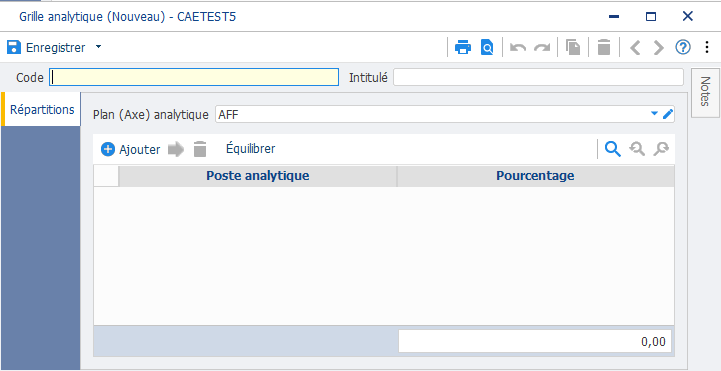This screenshot has width=721, height=371.
Task: Click the undo arrow icon
Action: tap(518, 48)
